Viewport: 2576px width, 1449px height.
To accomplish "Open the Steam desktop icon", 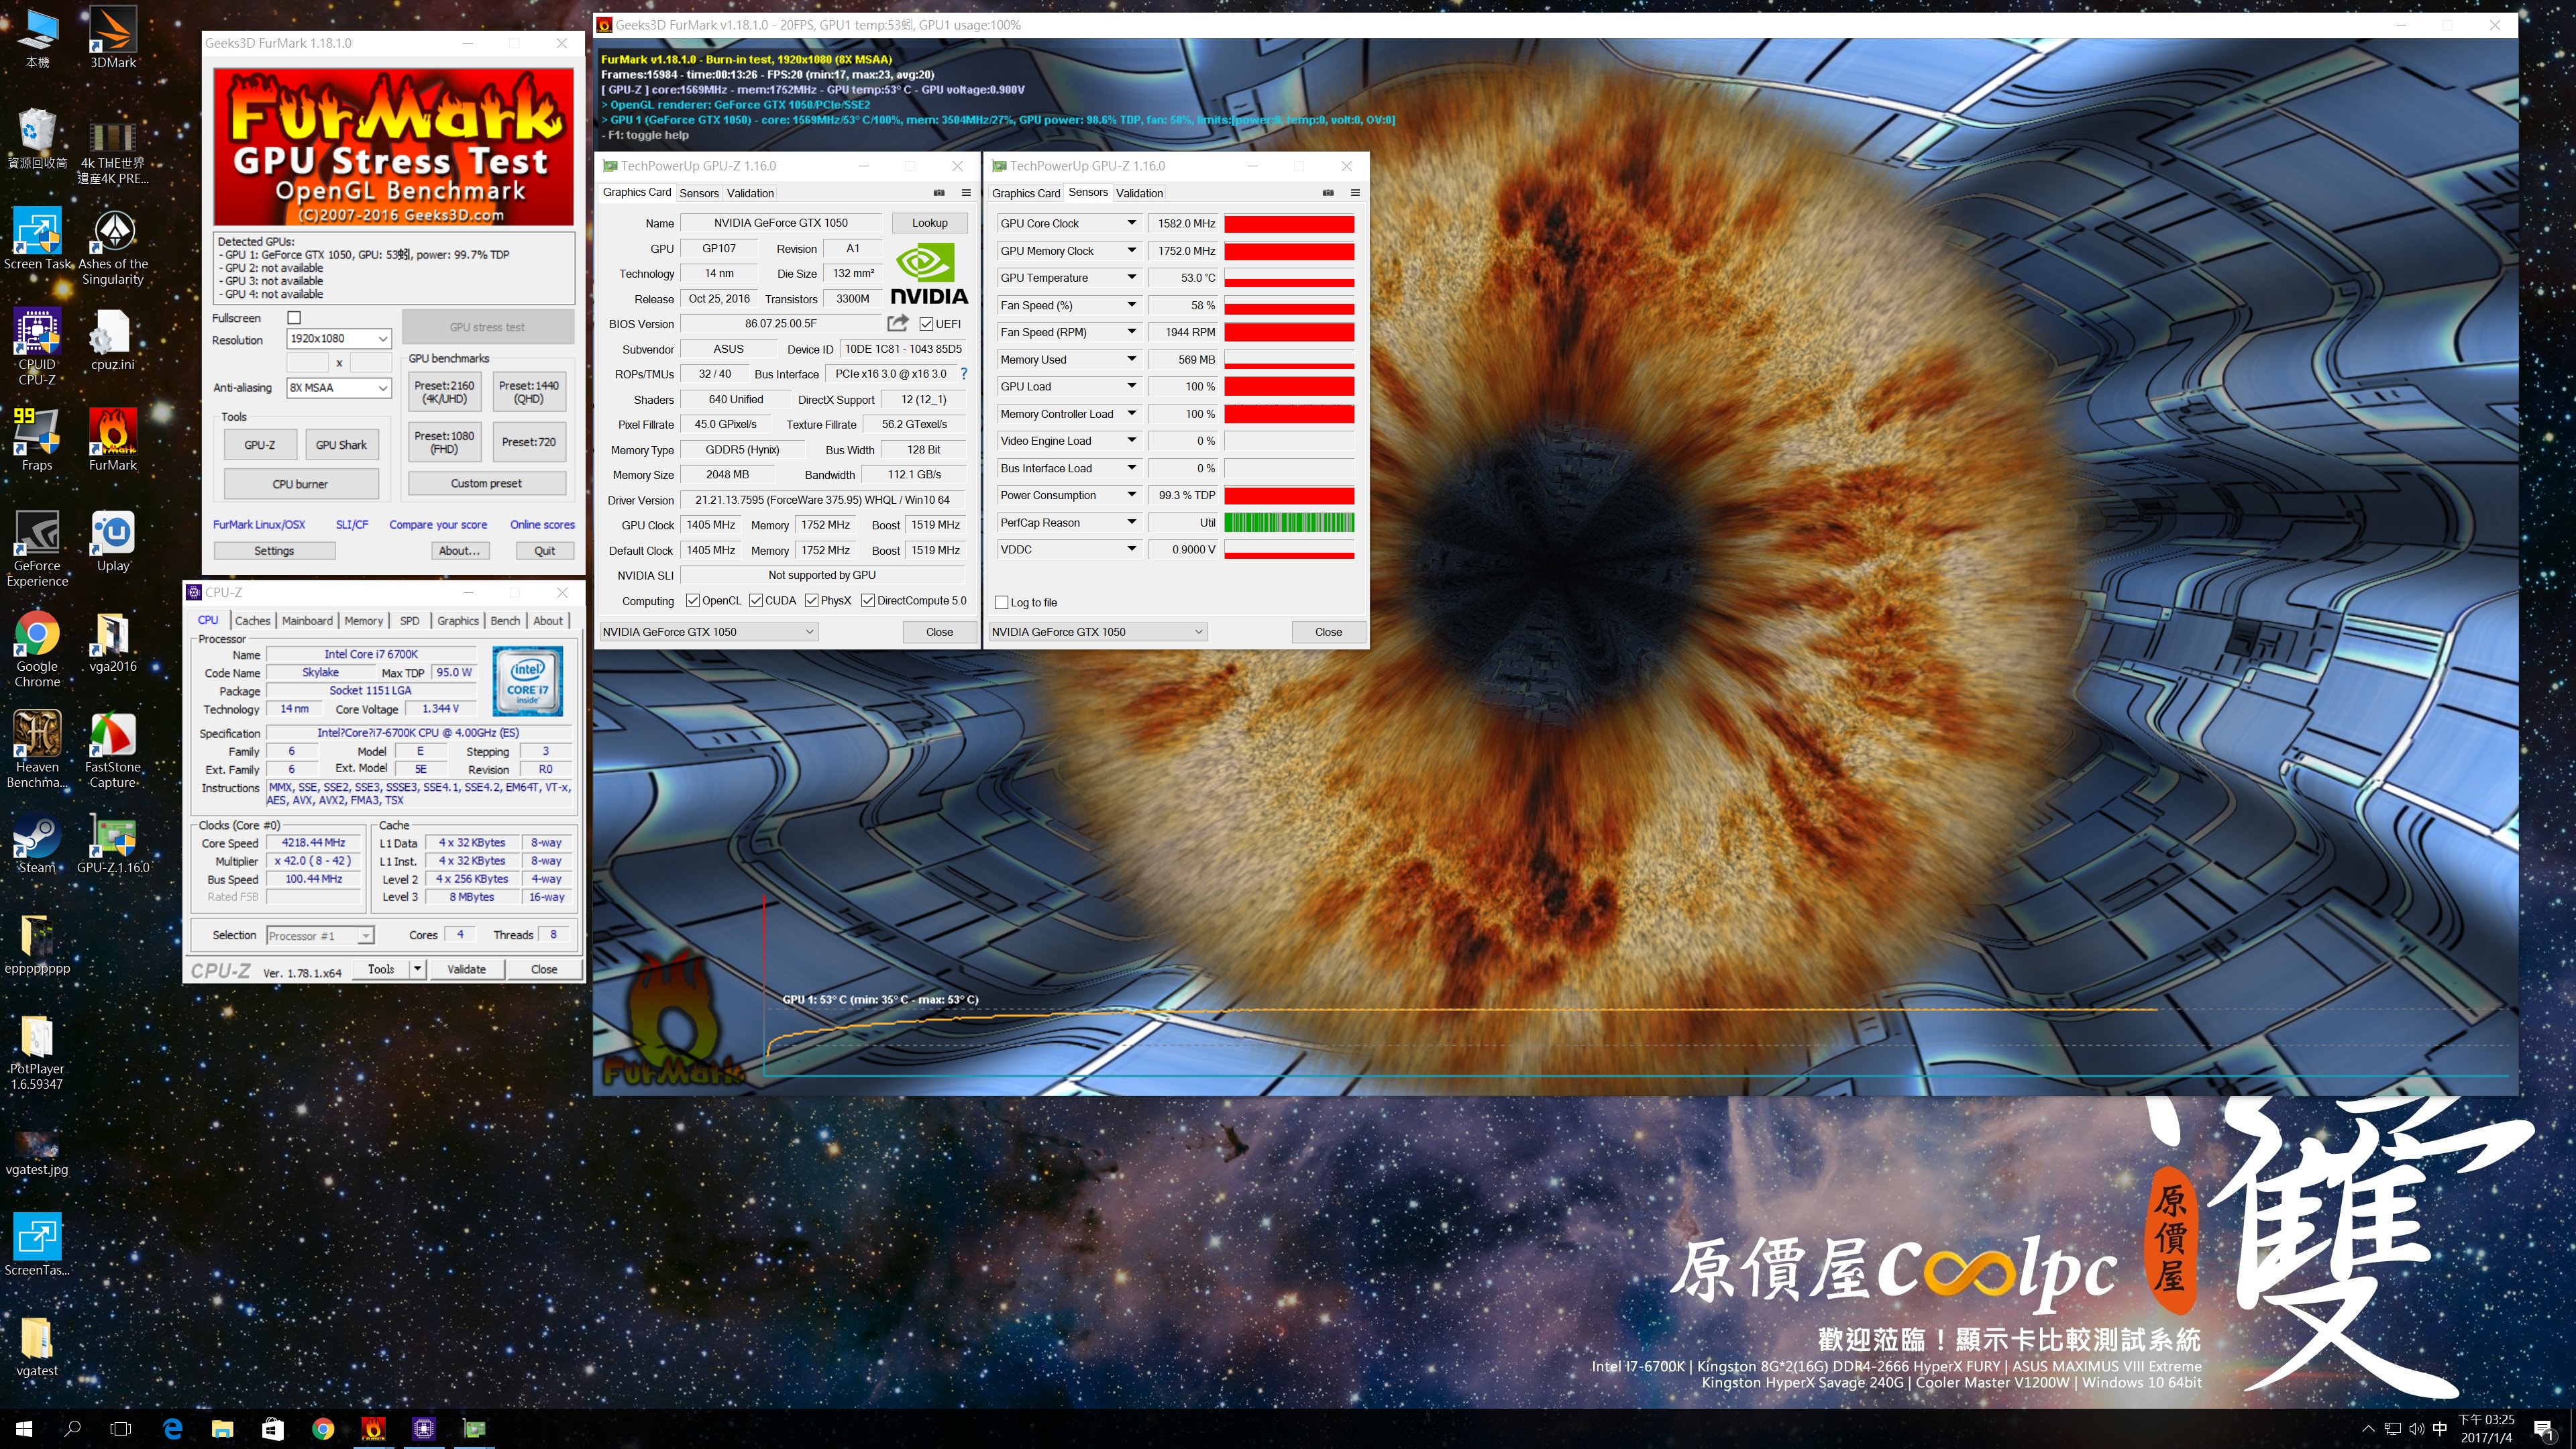I will pos(37,843).
